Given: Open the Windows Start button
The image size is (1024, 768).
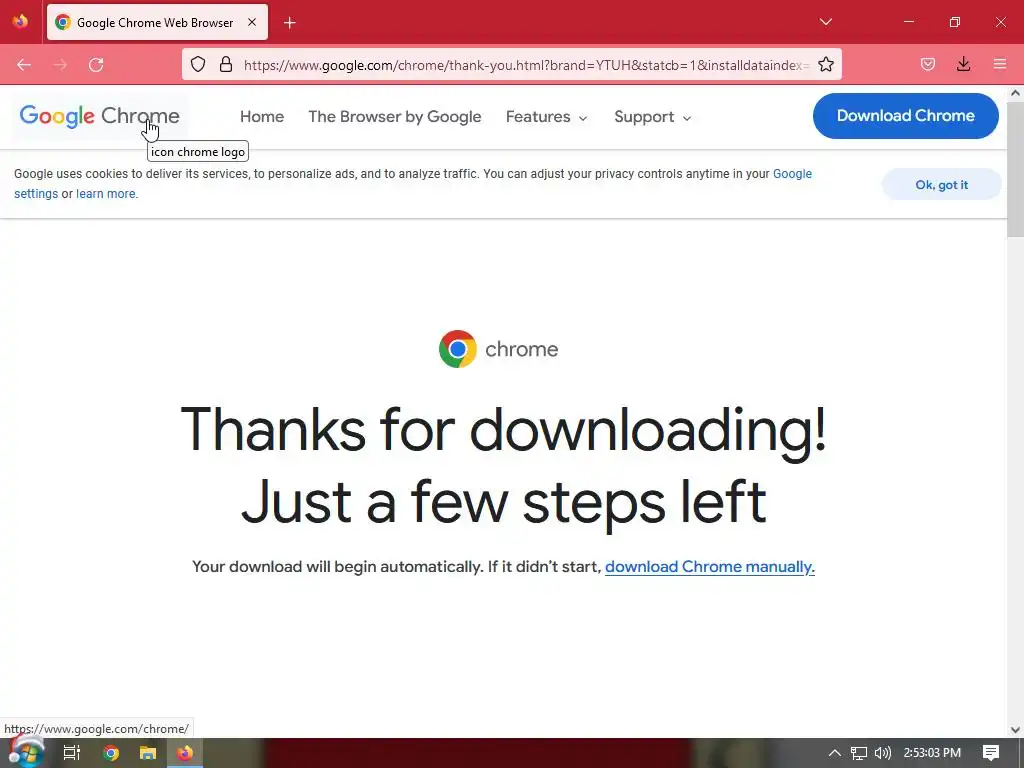Looking at the screenshot, I should (26, 753).
